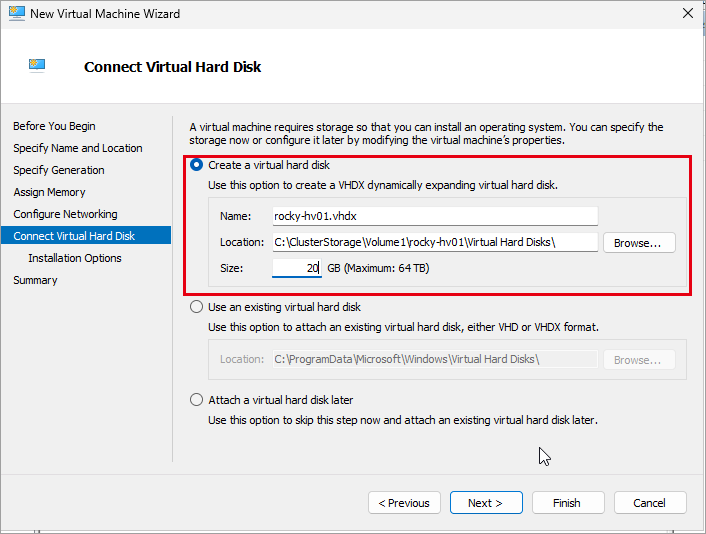706x534 pixels.
Task: Browse for the new disk location
Action: [x=639, y=243]
